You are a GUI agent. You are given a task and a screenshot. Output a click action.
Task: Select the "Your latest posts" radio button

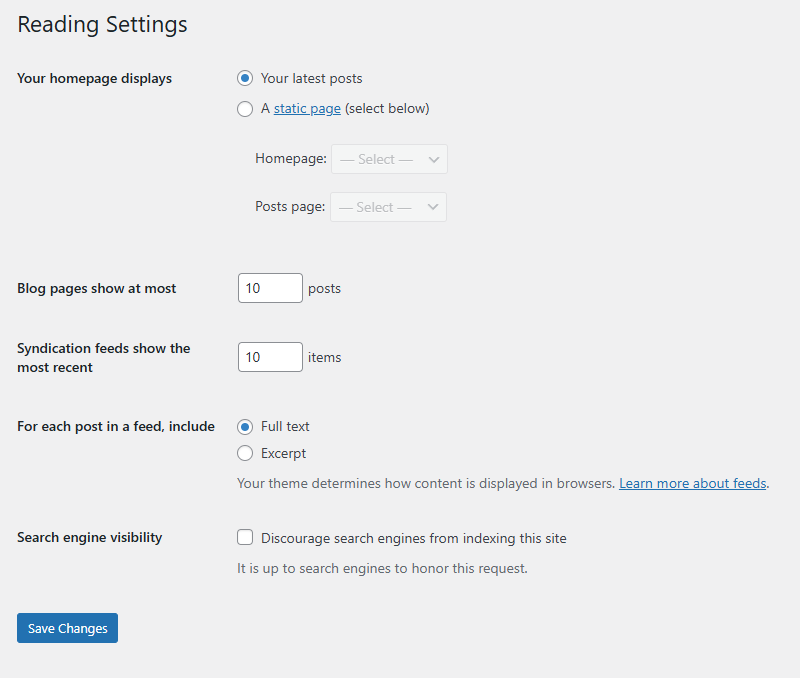tap(245, 78)
